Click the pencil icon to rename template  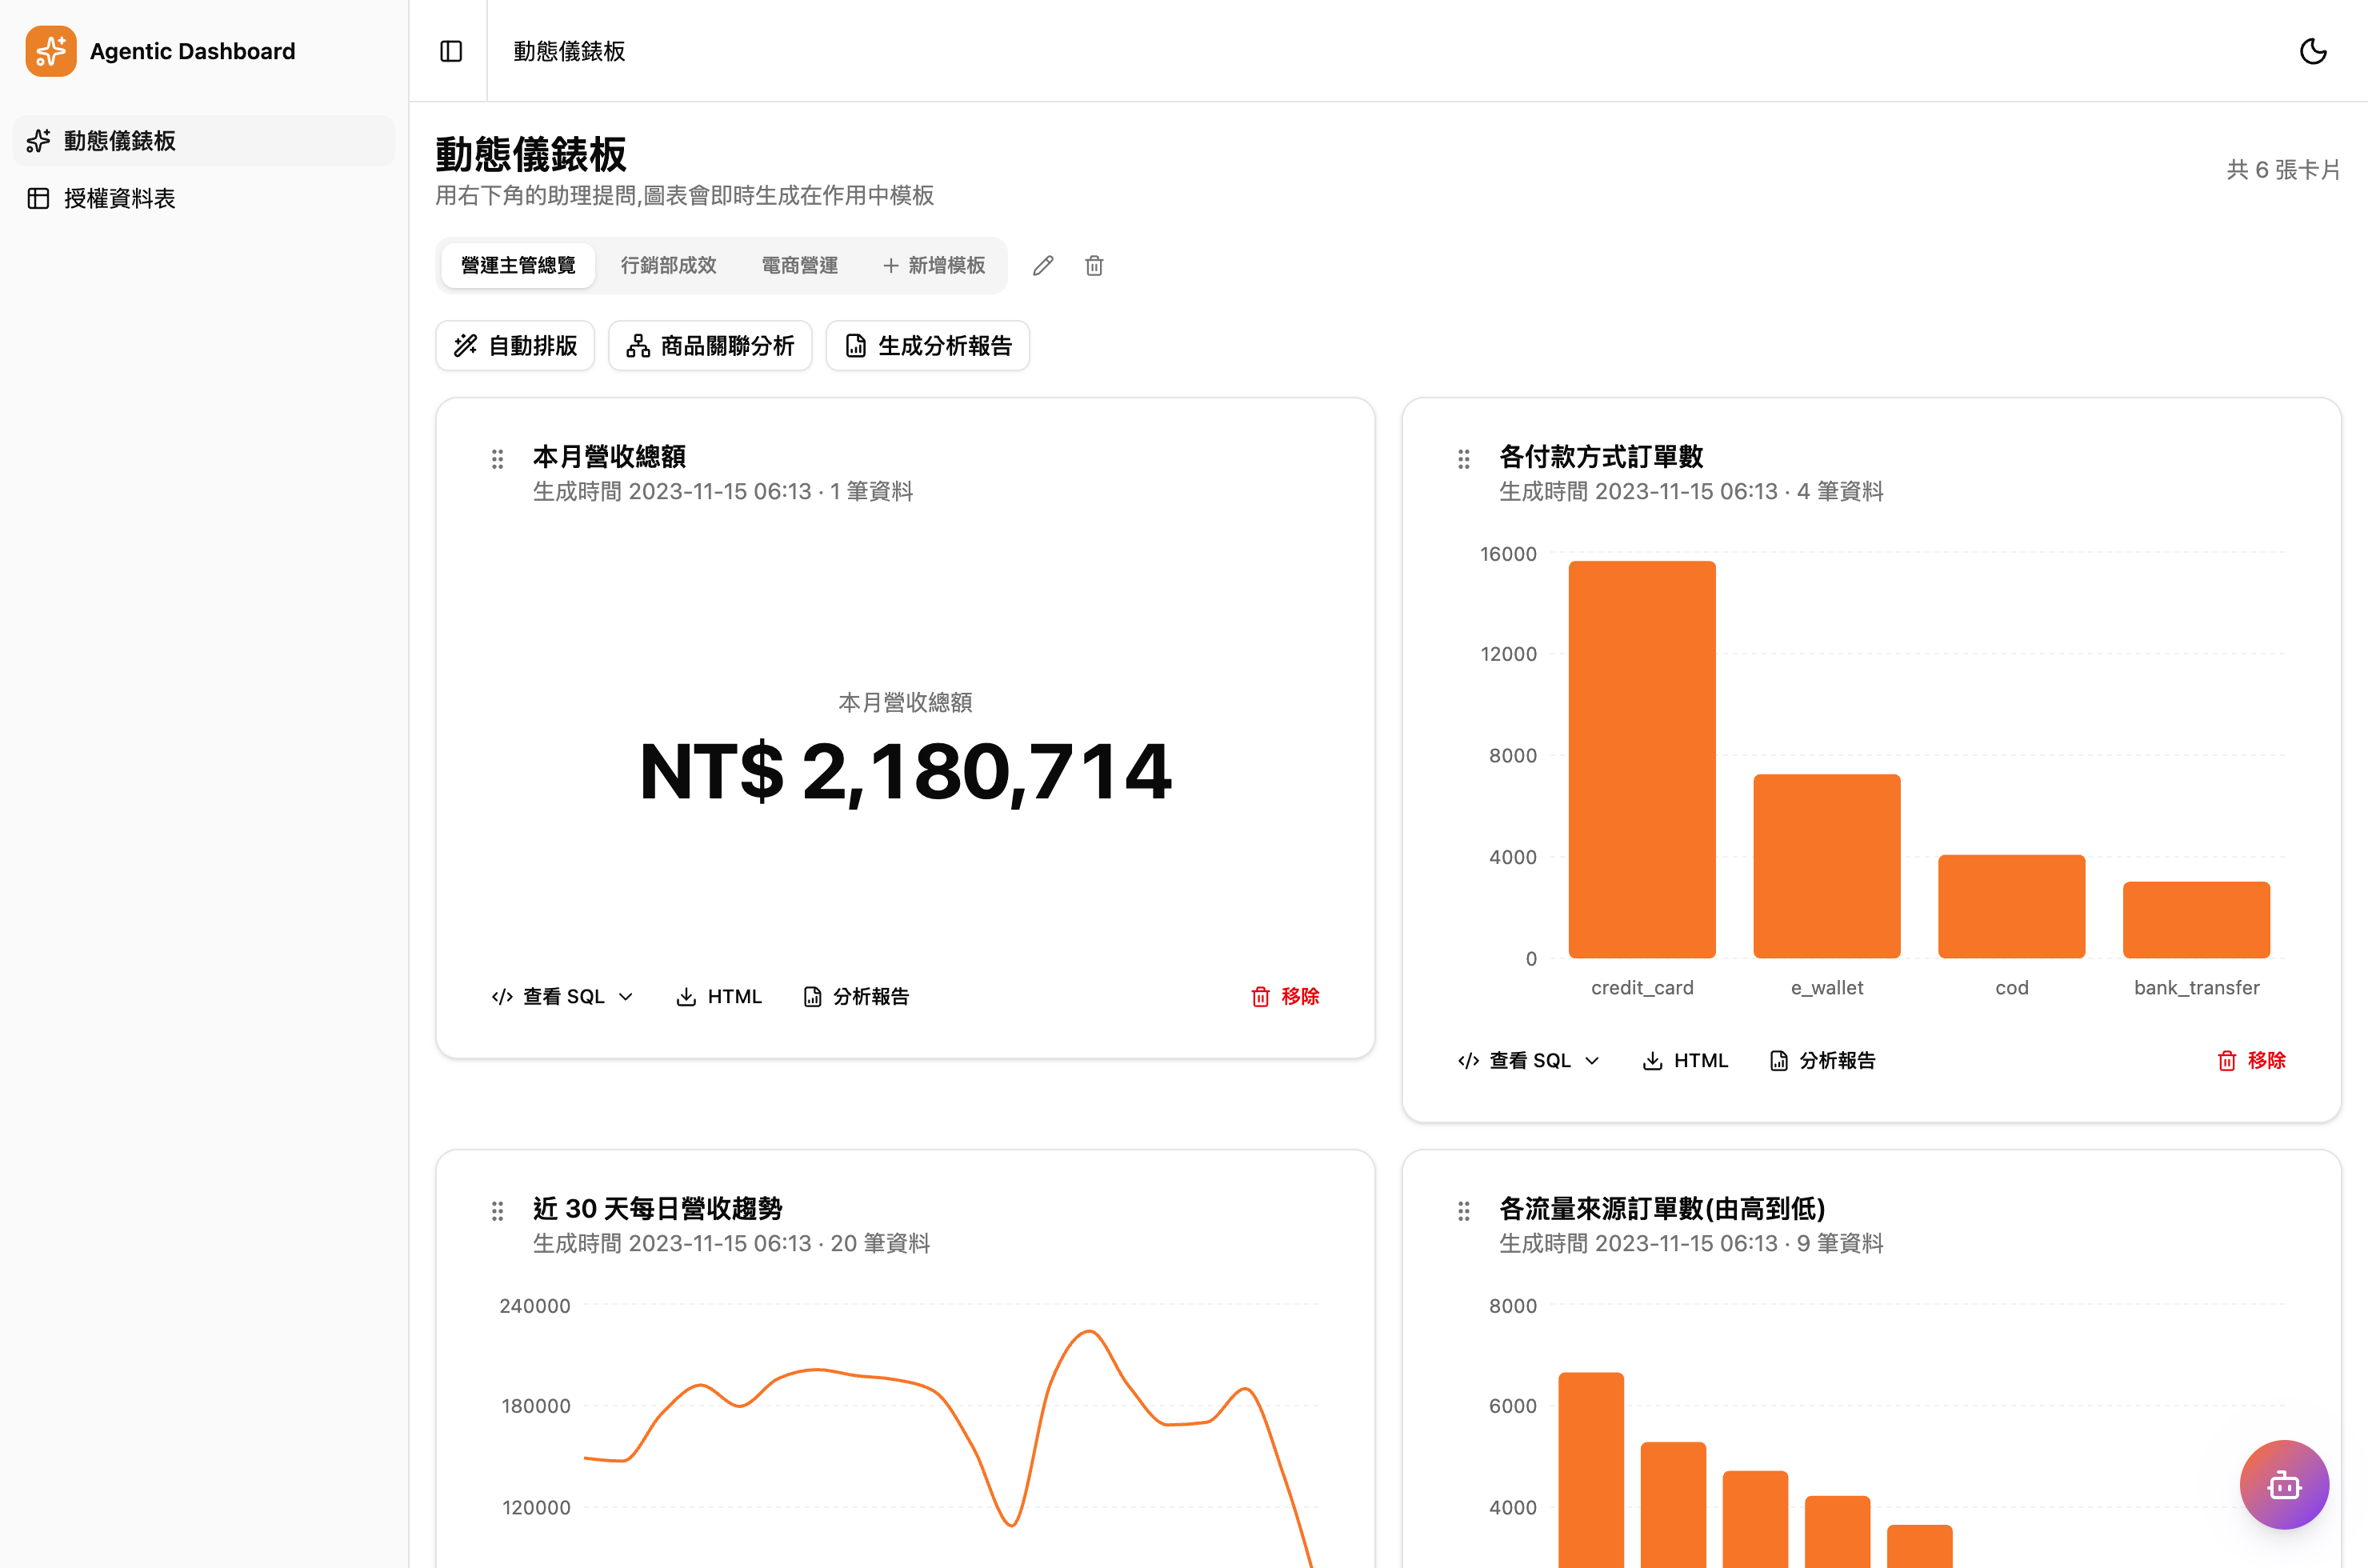1043,265
